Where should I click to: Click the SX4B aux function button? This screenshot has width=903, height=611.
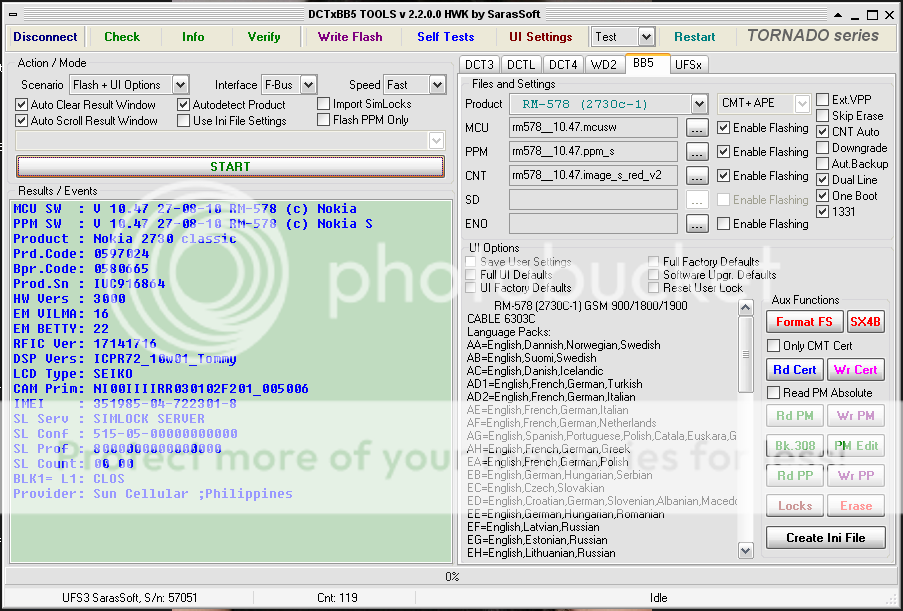(x=865, y=322)
